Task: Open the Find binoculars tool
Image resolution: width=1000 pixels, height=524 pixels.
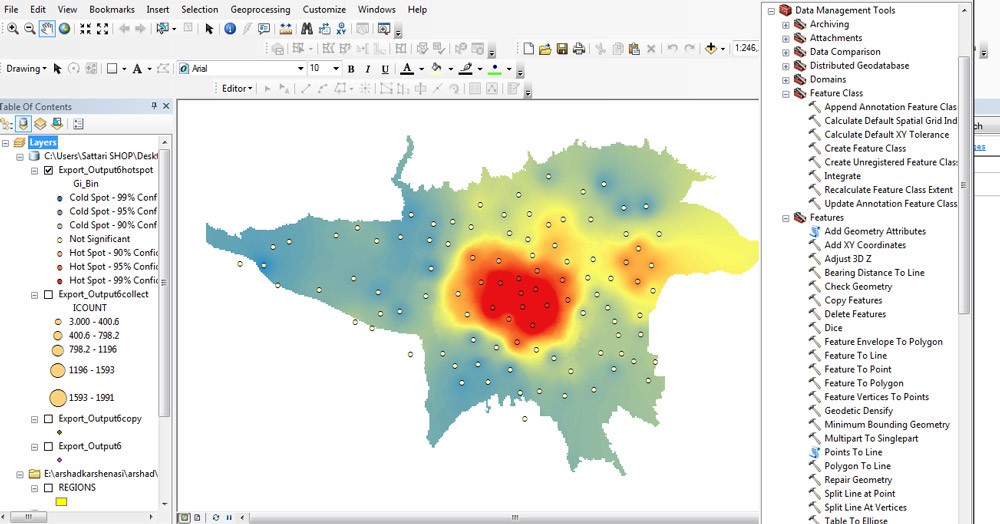Action: (308, 29)
